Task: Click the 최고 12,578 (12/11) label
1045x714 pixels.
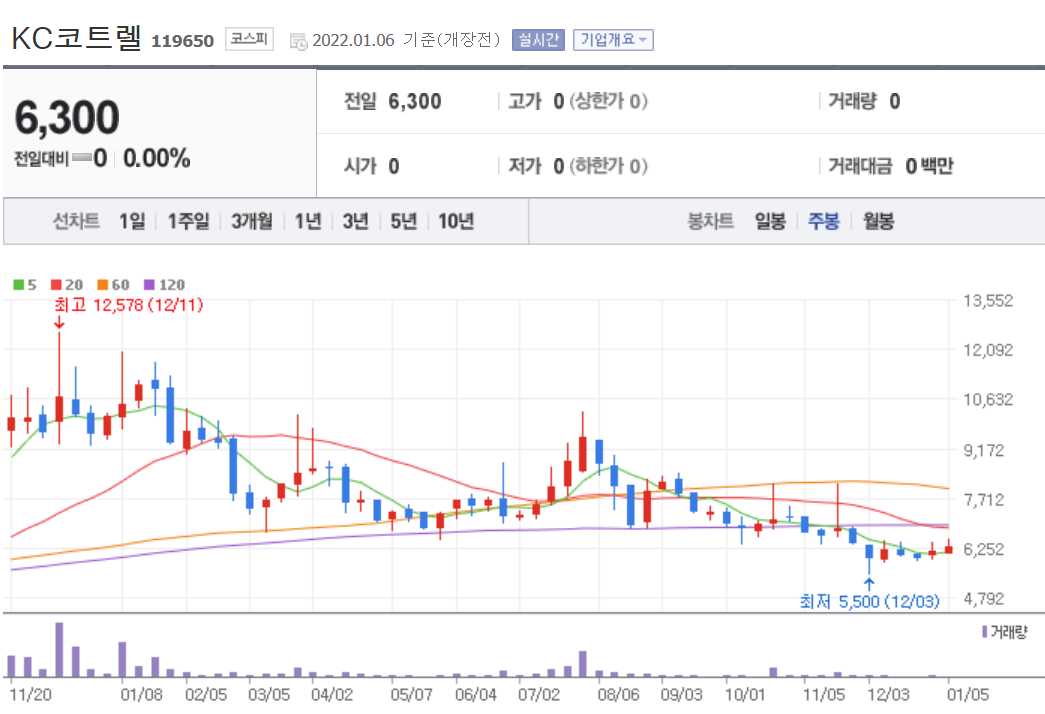Action: pyautogui.click(x=129, y=305)
